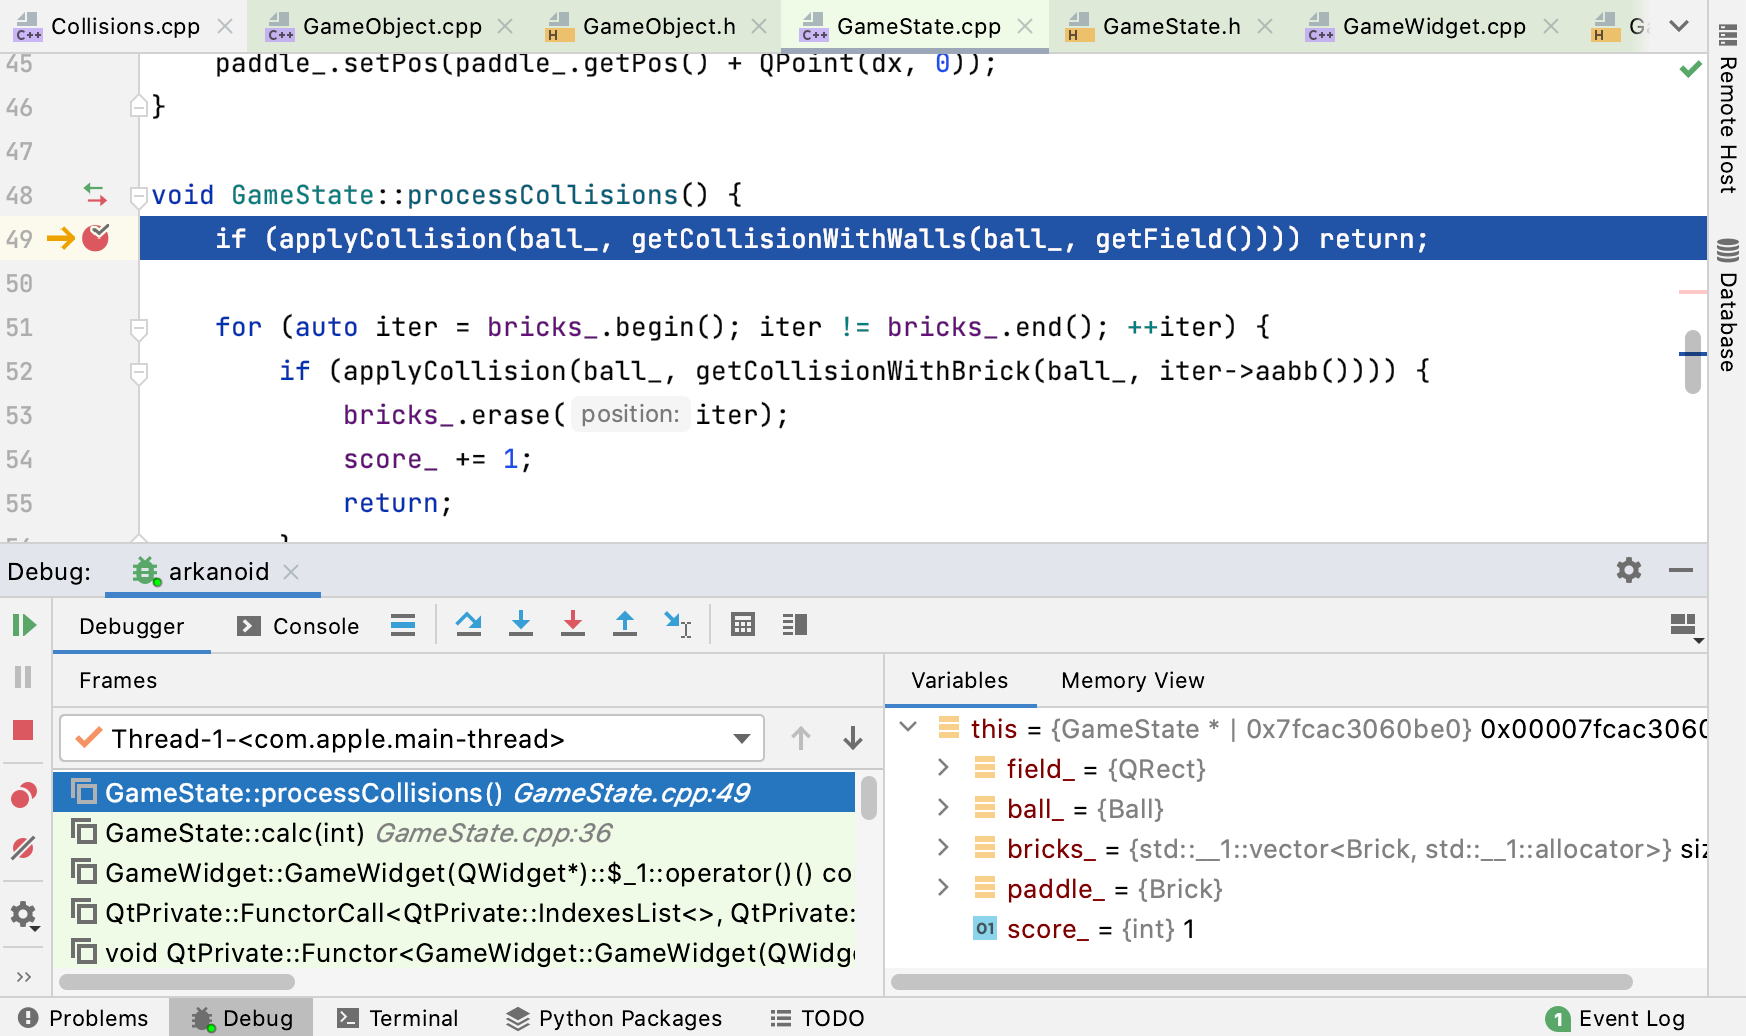Open the debug tool window settings gear
The height and width of the screenshot is (1036, 1746).
(1628, 570)
